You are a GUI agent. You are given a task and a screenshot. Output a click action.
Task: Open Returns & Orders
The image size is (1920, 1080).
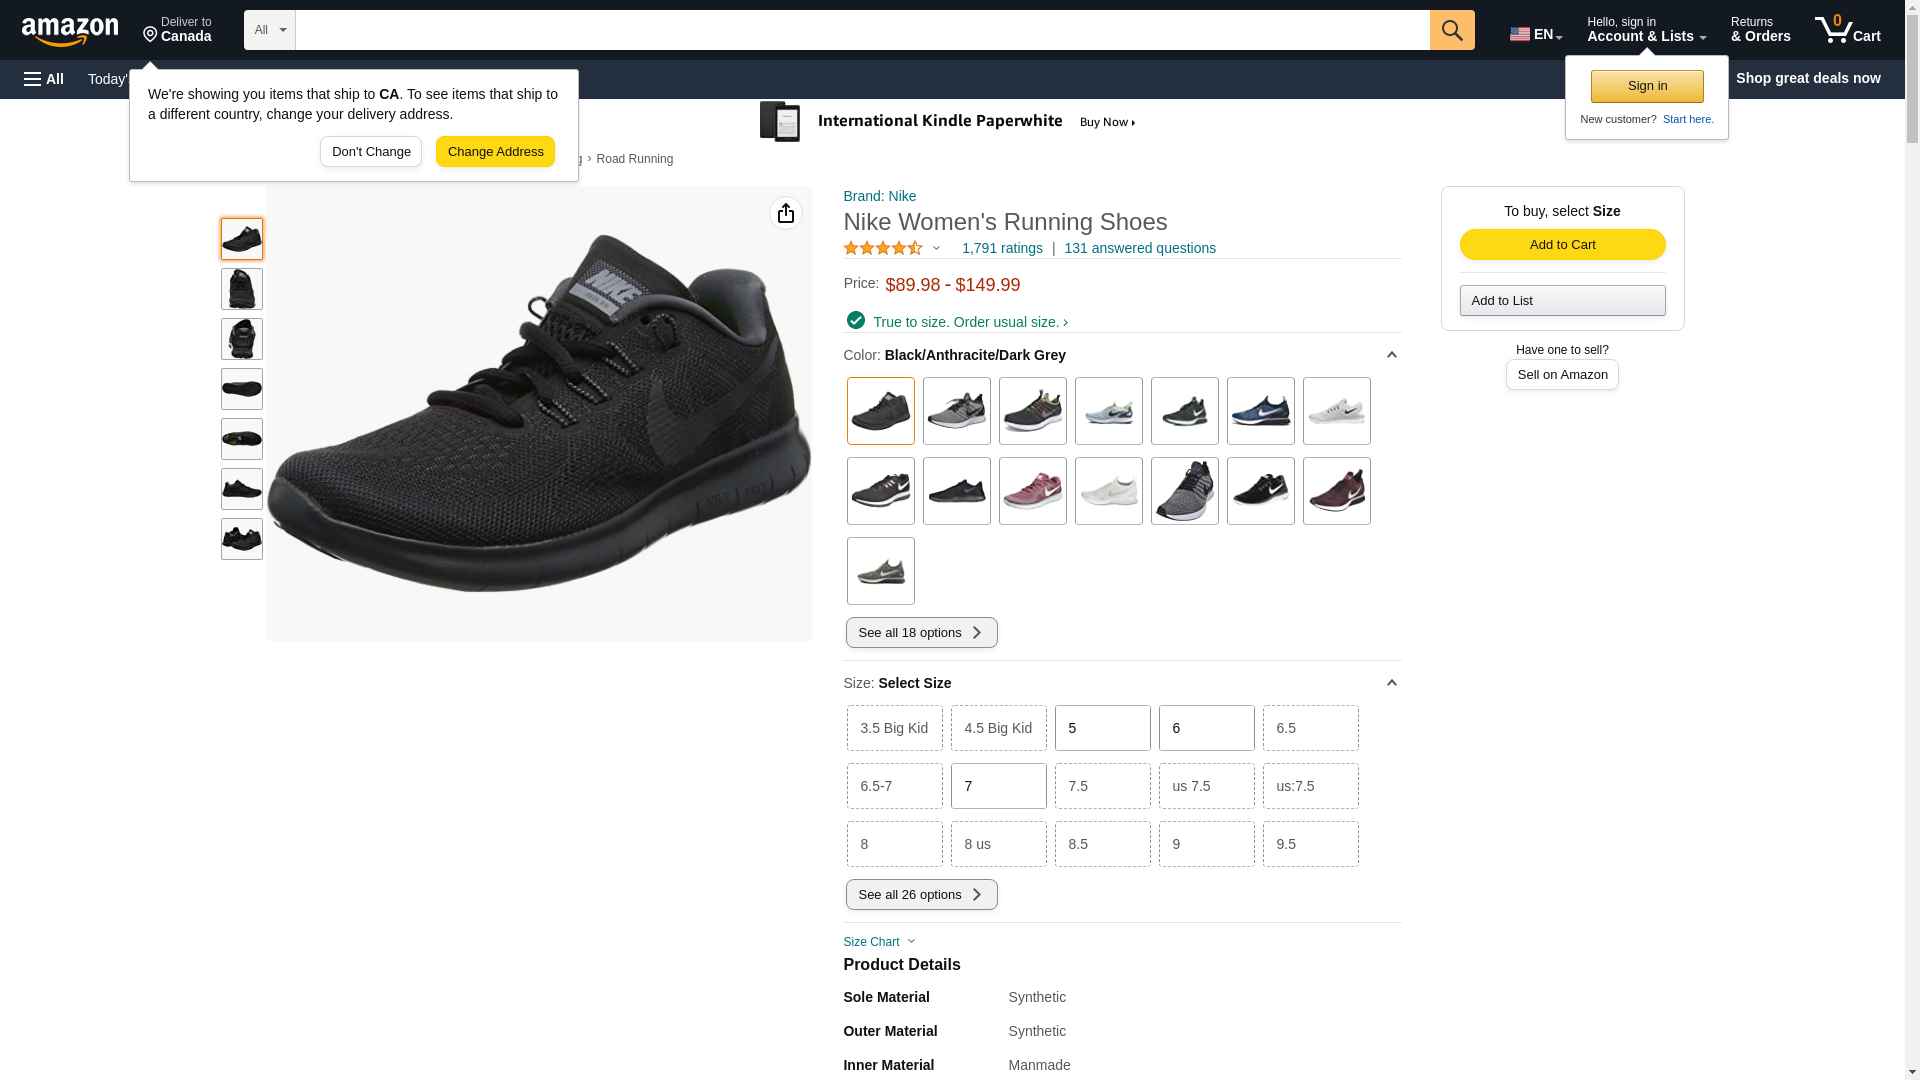(1759, 30)
